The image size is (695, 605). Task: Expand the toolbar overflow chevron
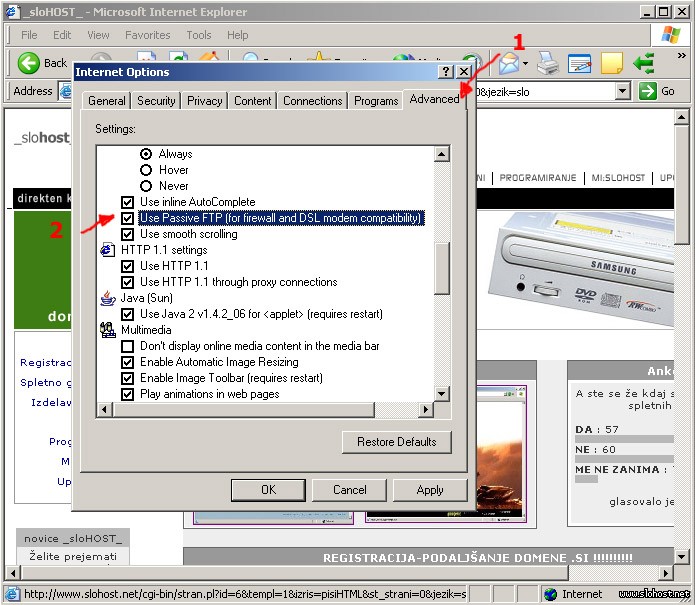click(x=682, y=55)
